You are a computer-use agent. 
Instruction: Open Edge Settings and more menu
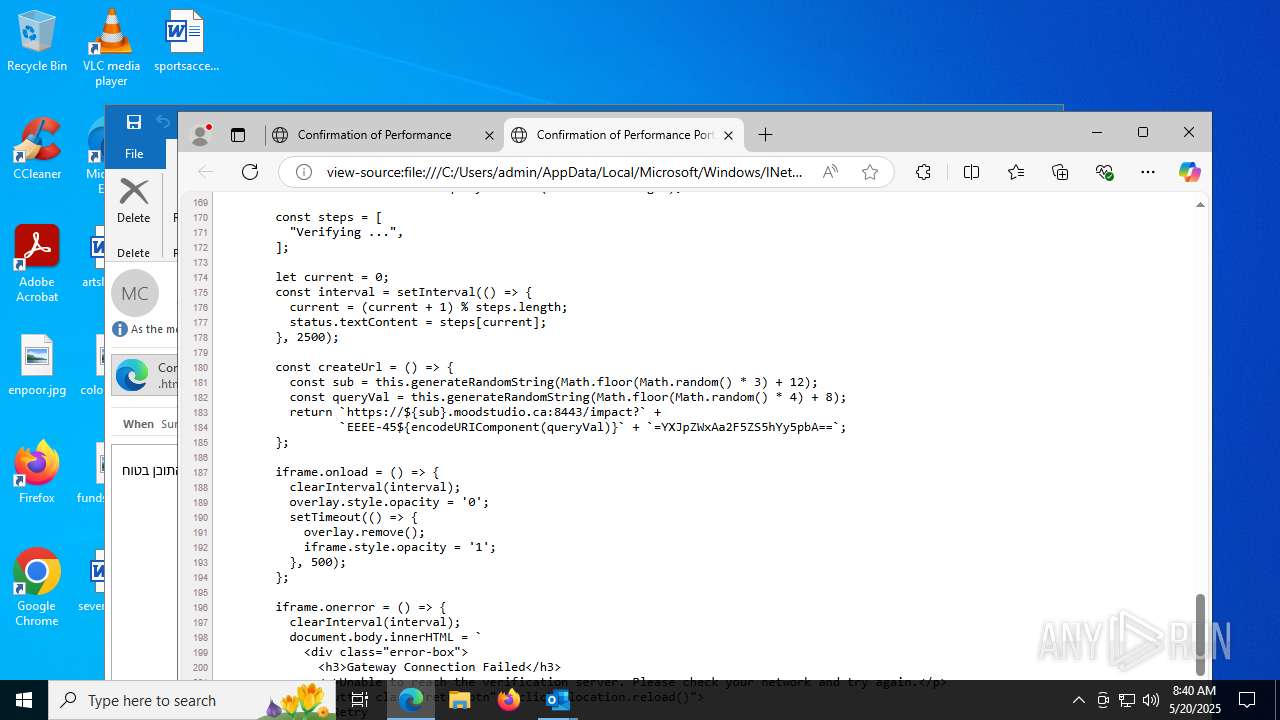pos(1148,172)
